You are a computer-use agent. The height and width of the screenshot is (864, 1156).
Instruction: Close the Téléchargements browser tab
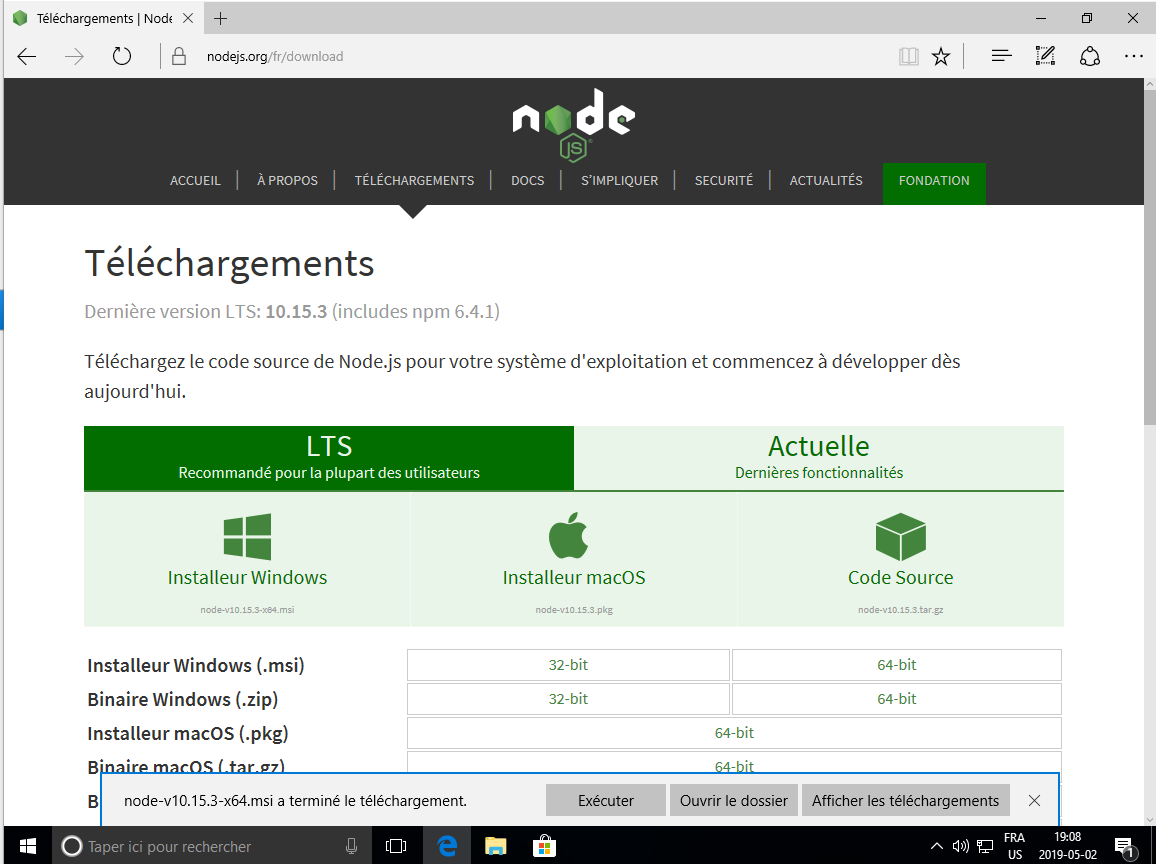tap(188, 18)
